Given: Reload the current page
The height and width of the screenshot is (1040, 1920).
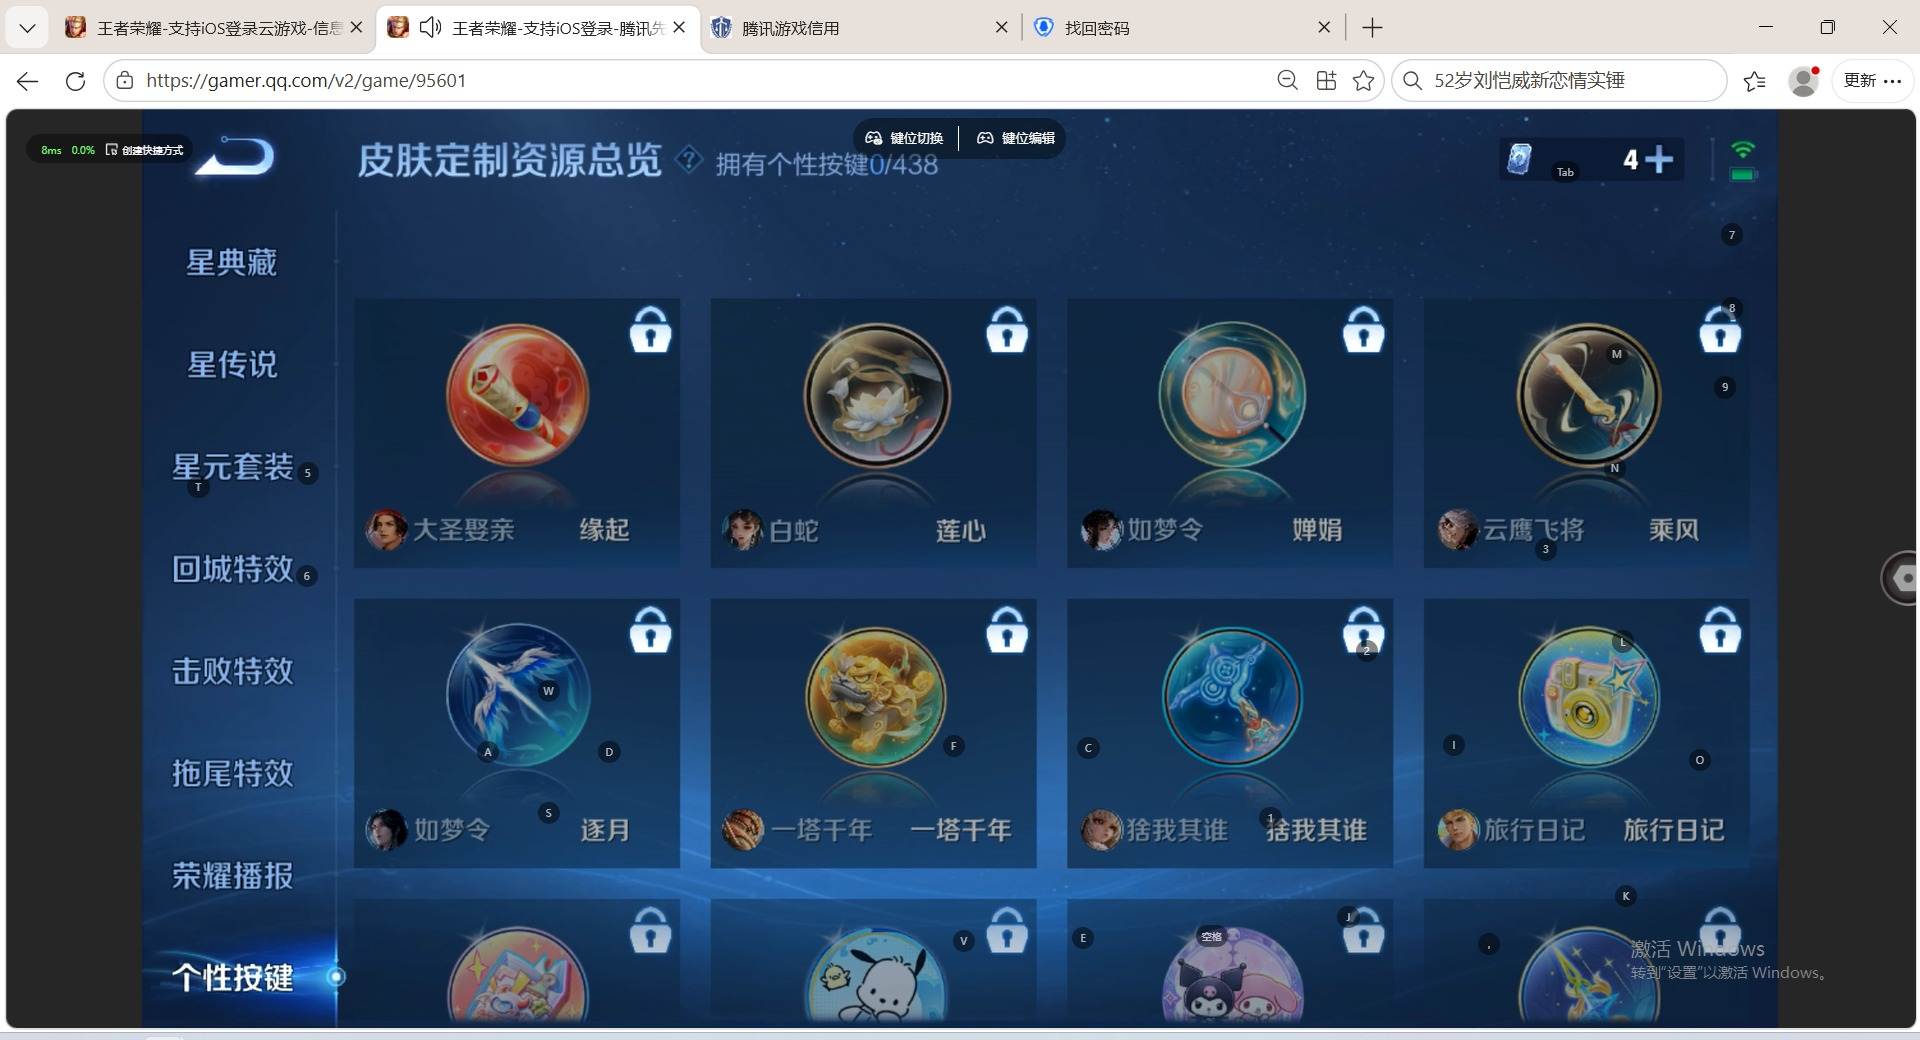Looking at the screenshot, I should tap(75, 81).
